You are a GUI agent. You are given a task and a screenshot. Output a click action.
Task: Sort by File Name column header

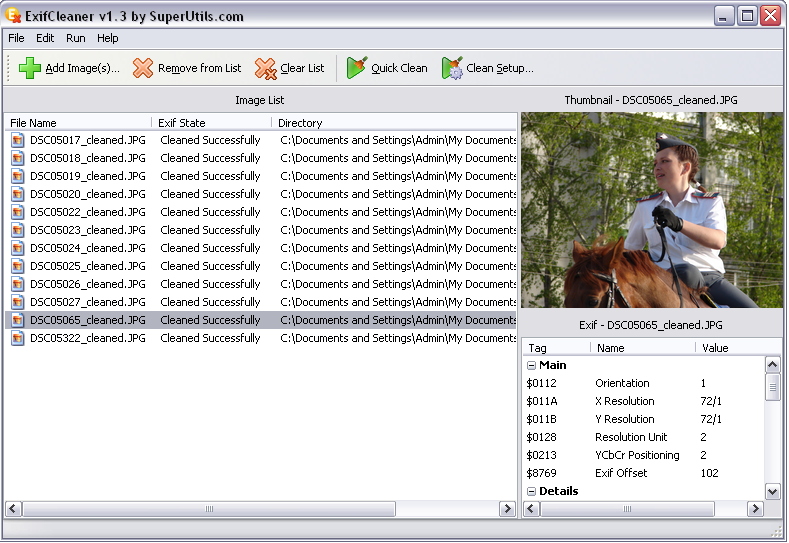pos(78,123)
